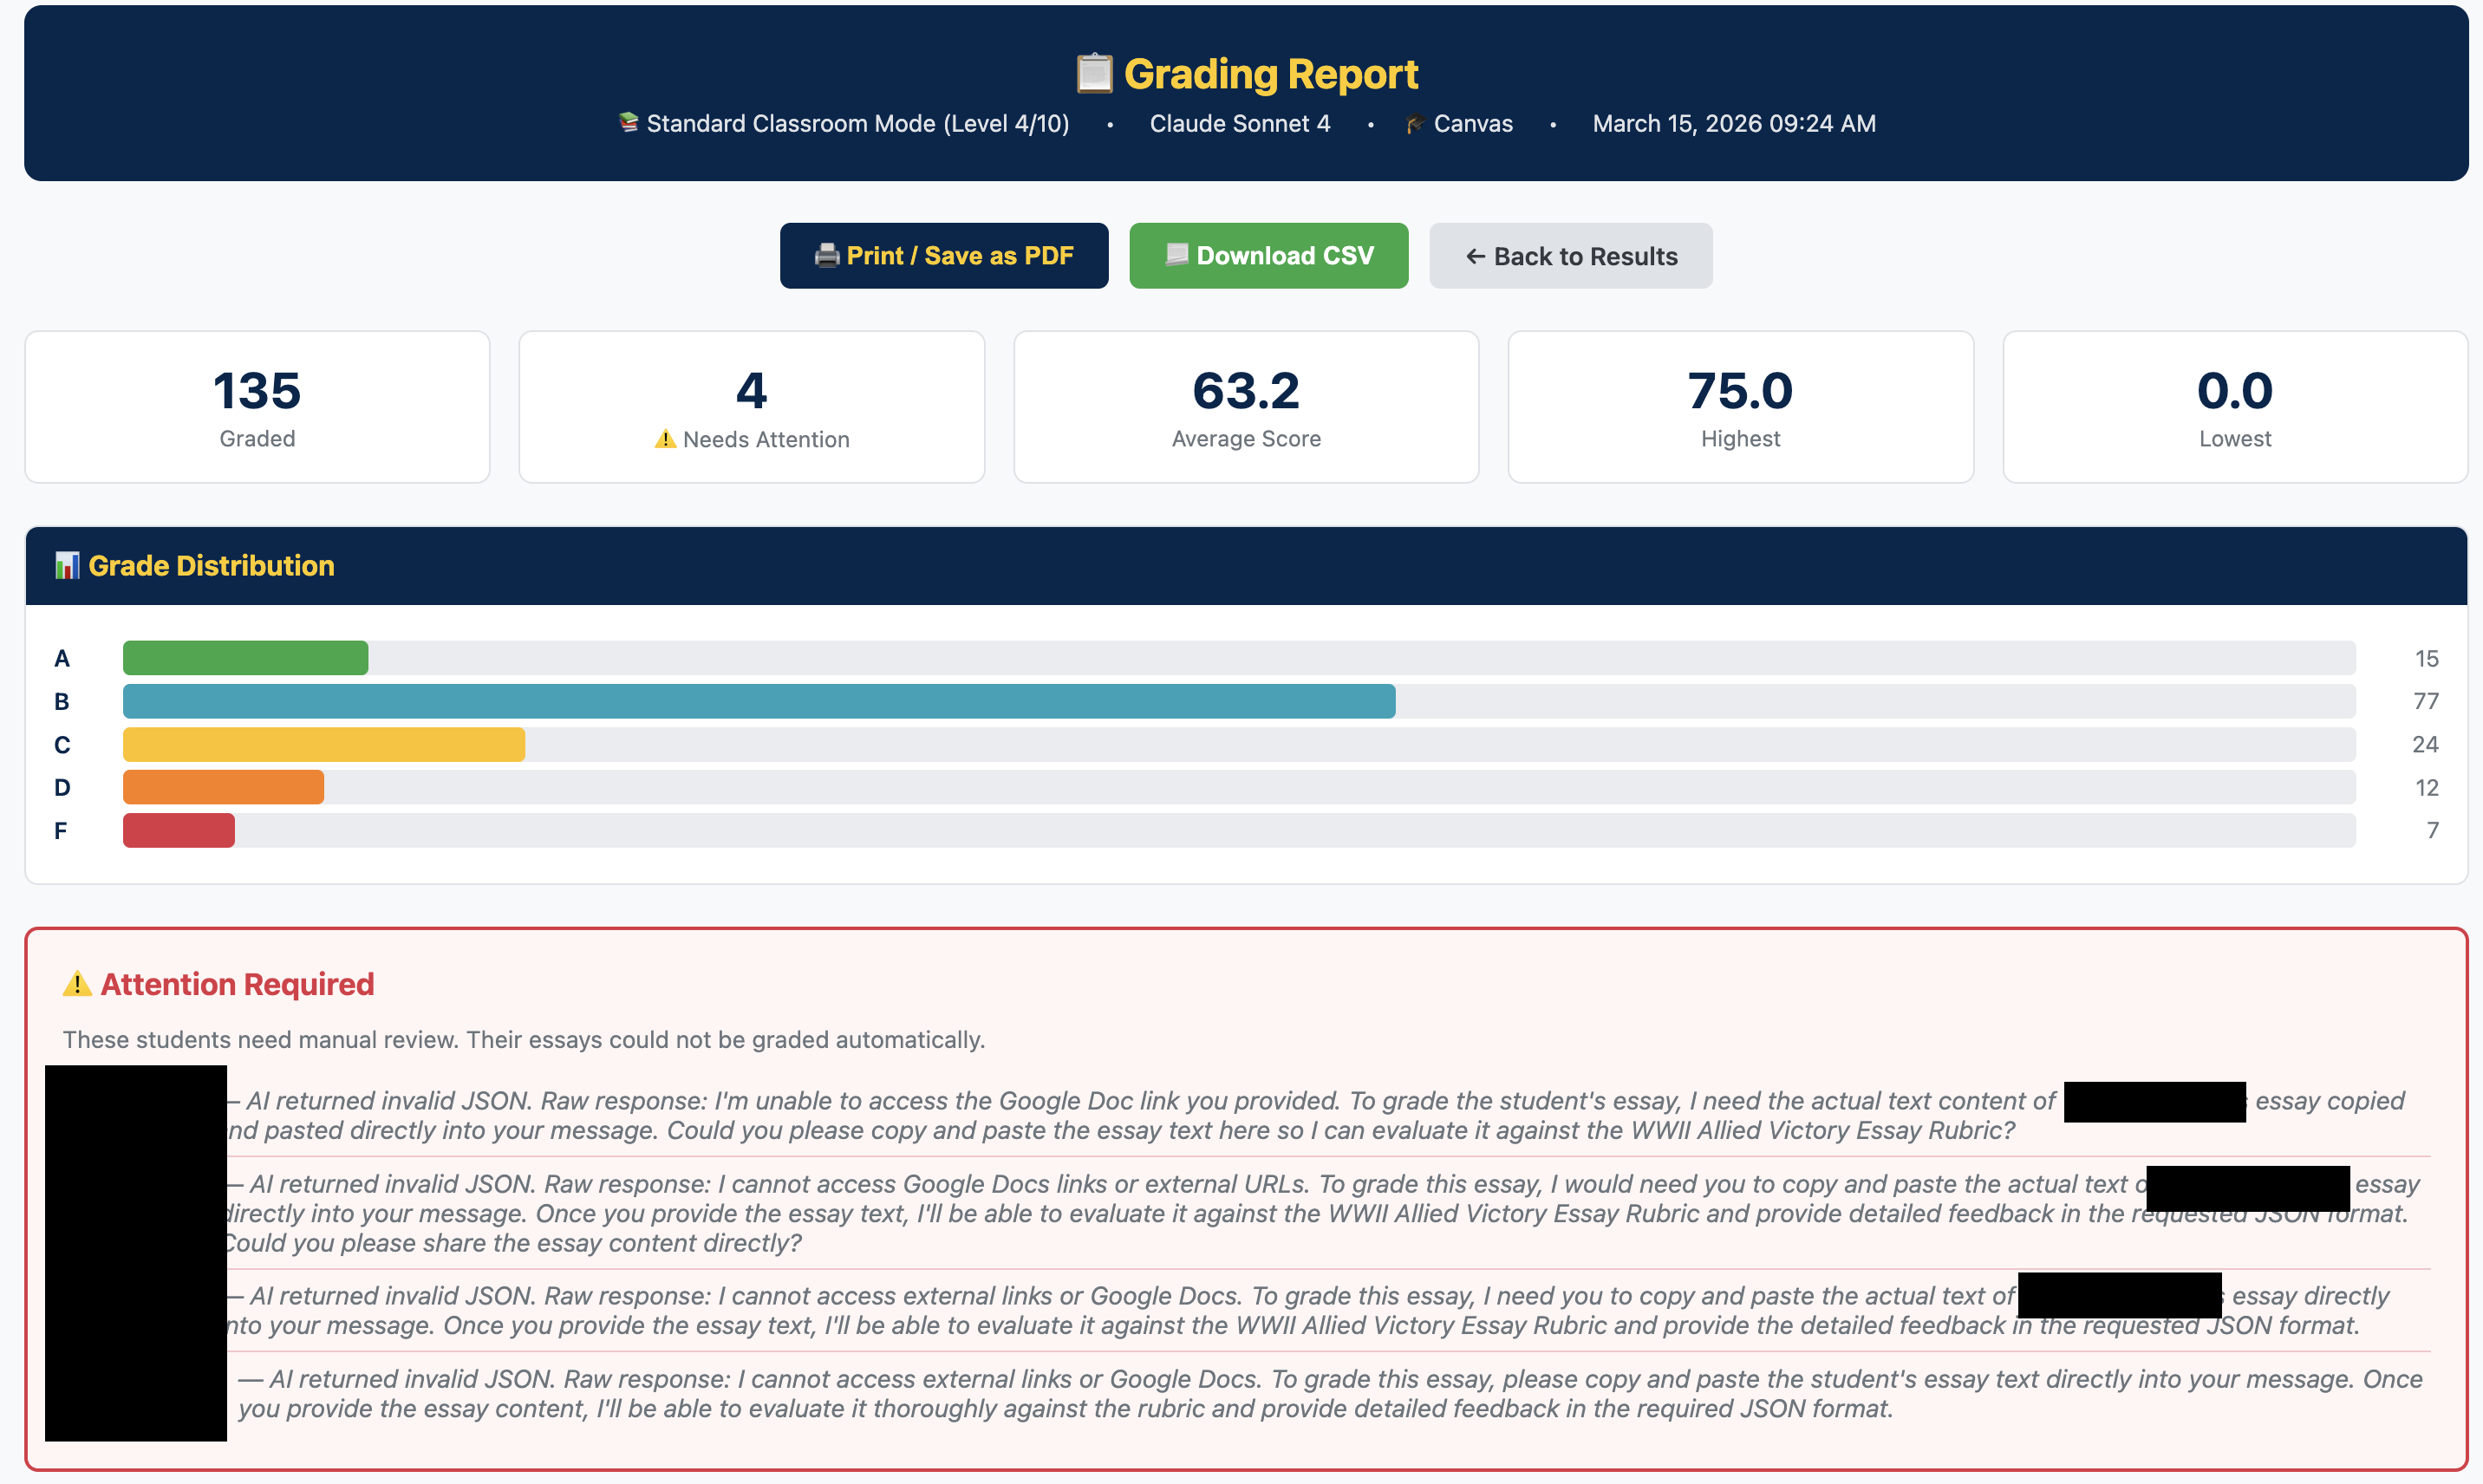This screenshot has width=2483, height=1484.
Task: Select the Average Score card showing 63.2
Action: coord(1245,406)
